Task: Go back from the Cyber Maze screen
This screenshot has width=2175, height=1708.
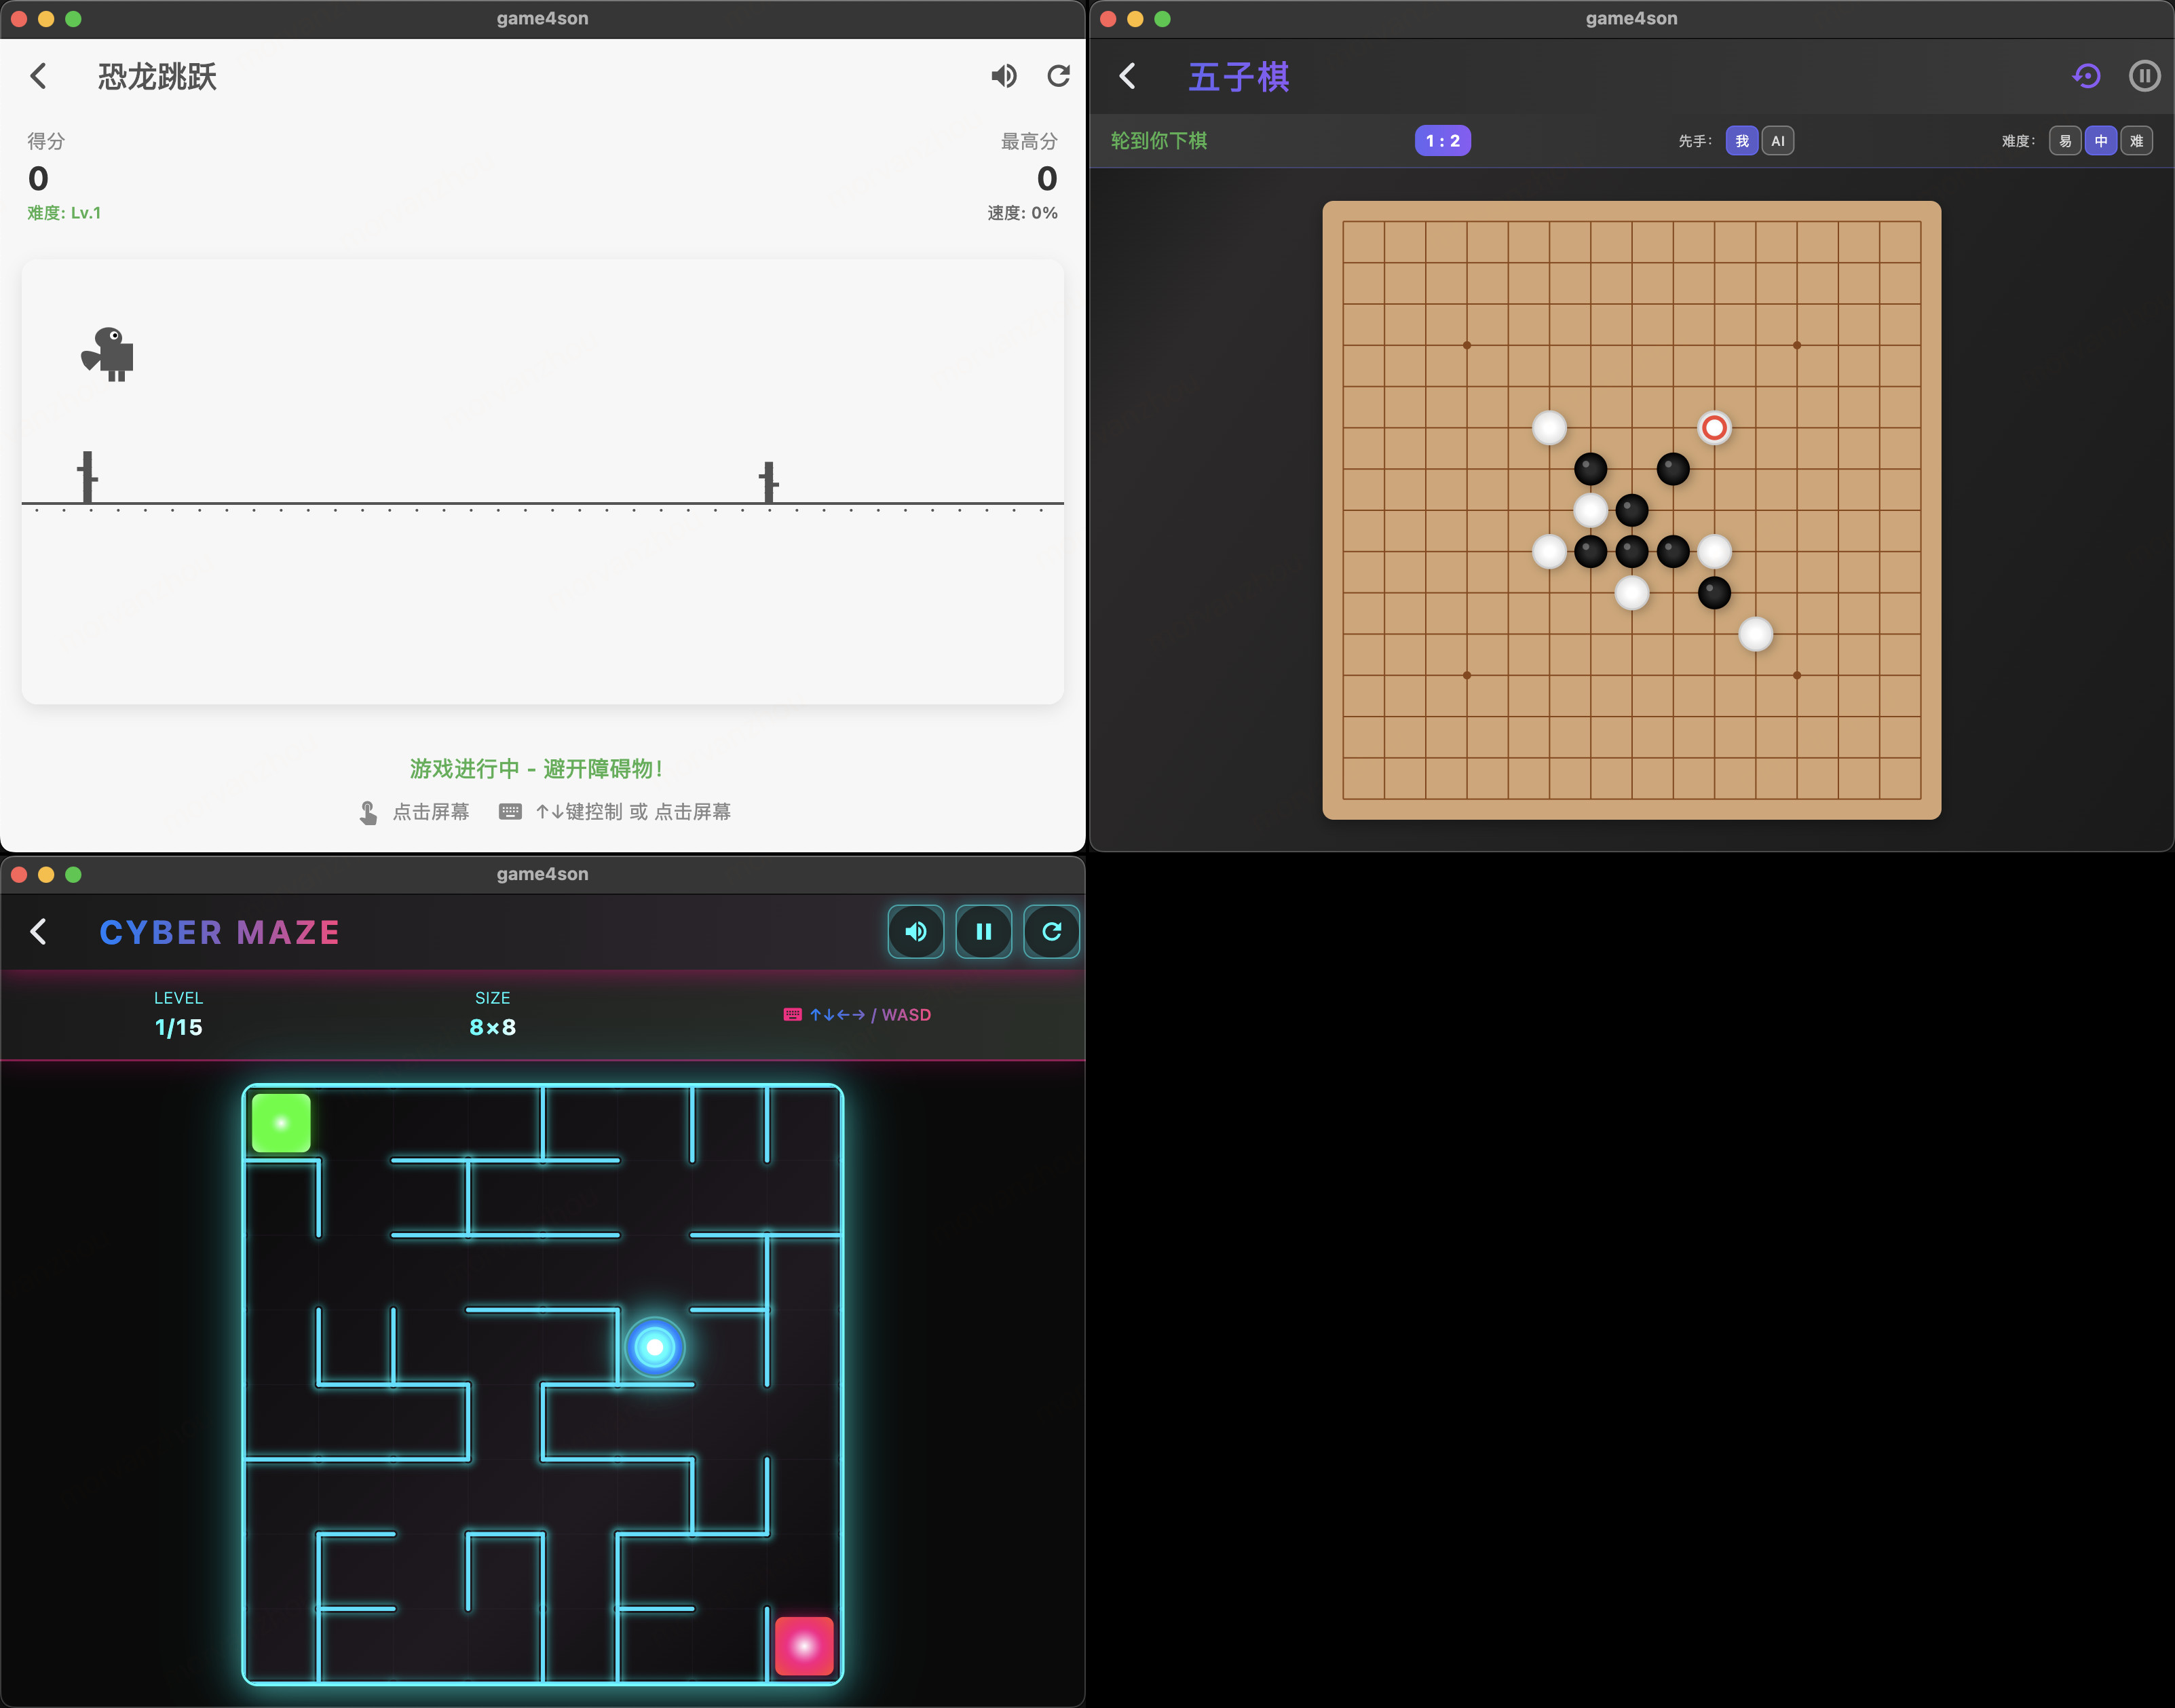Action: [x=39, y=932]
